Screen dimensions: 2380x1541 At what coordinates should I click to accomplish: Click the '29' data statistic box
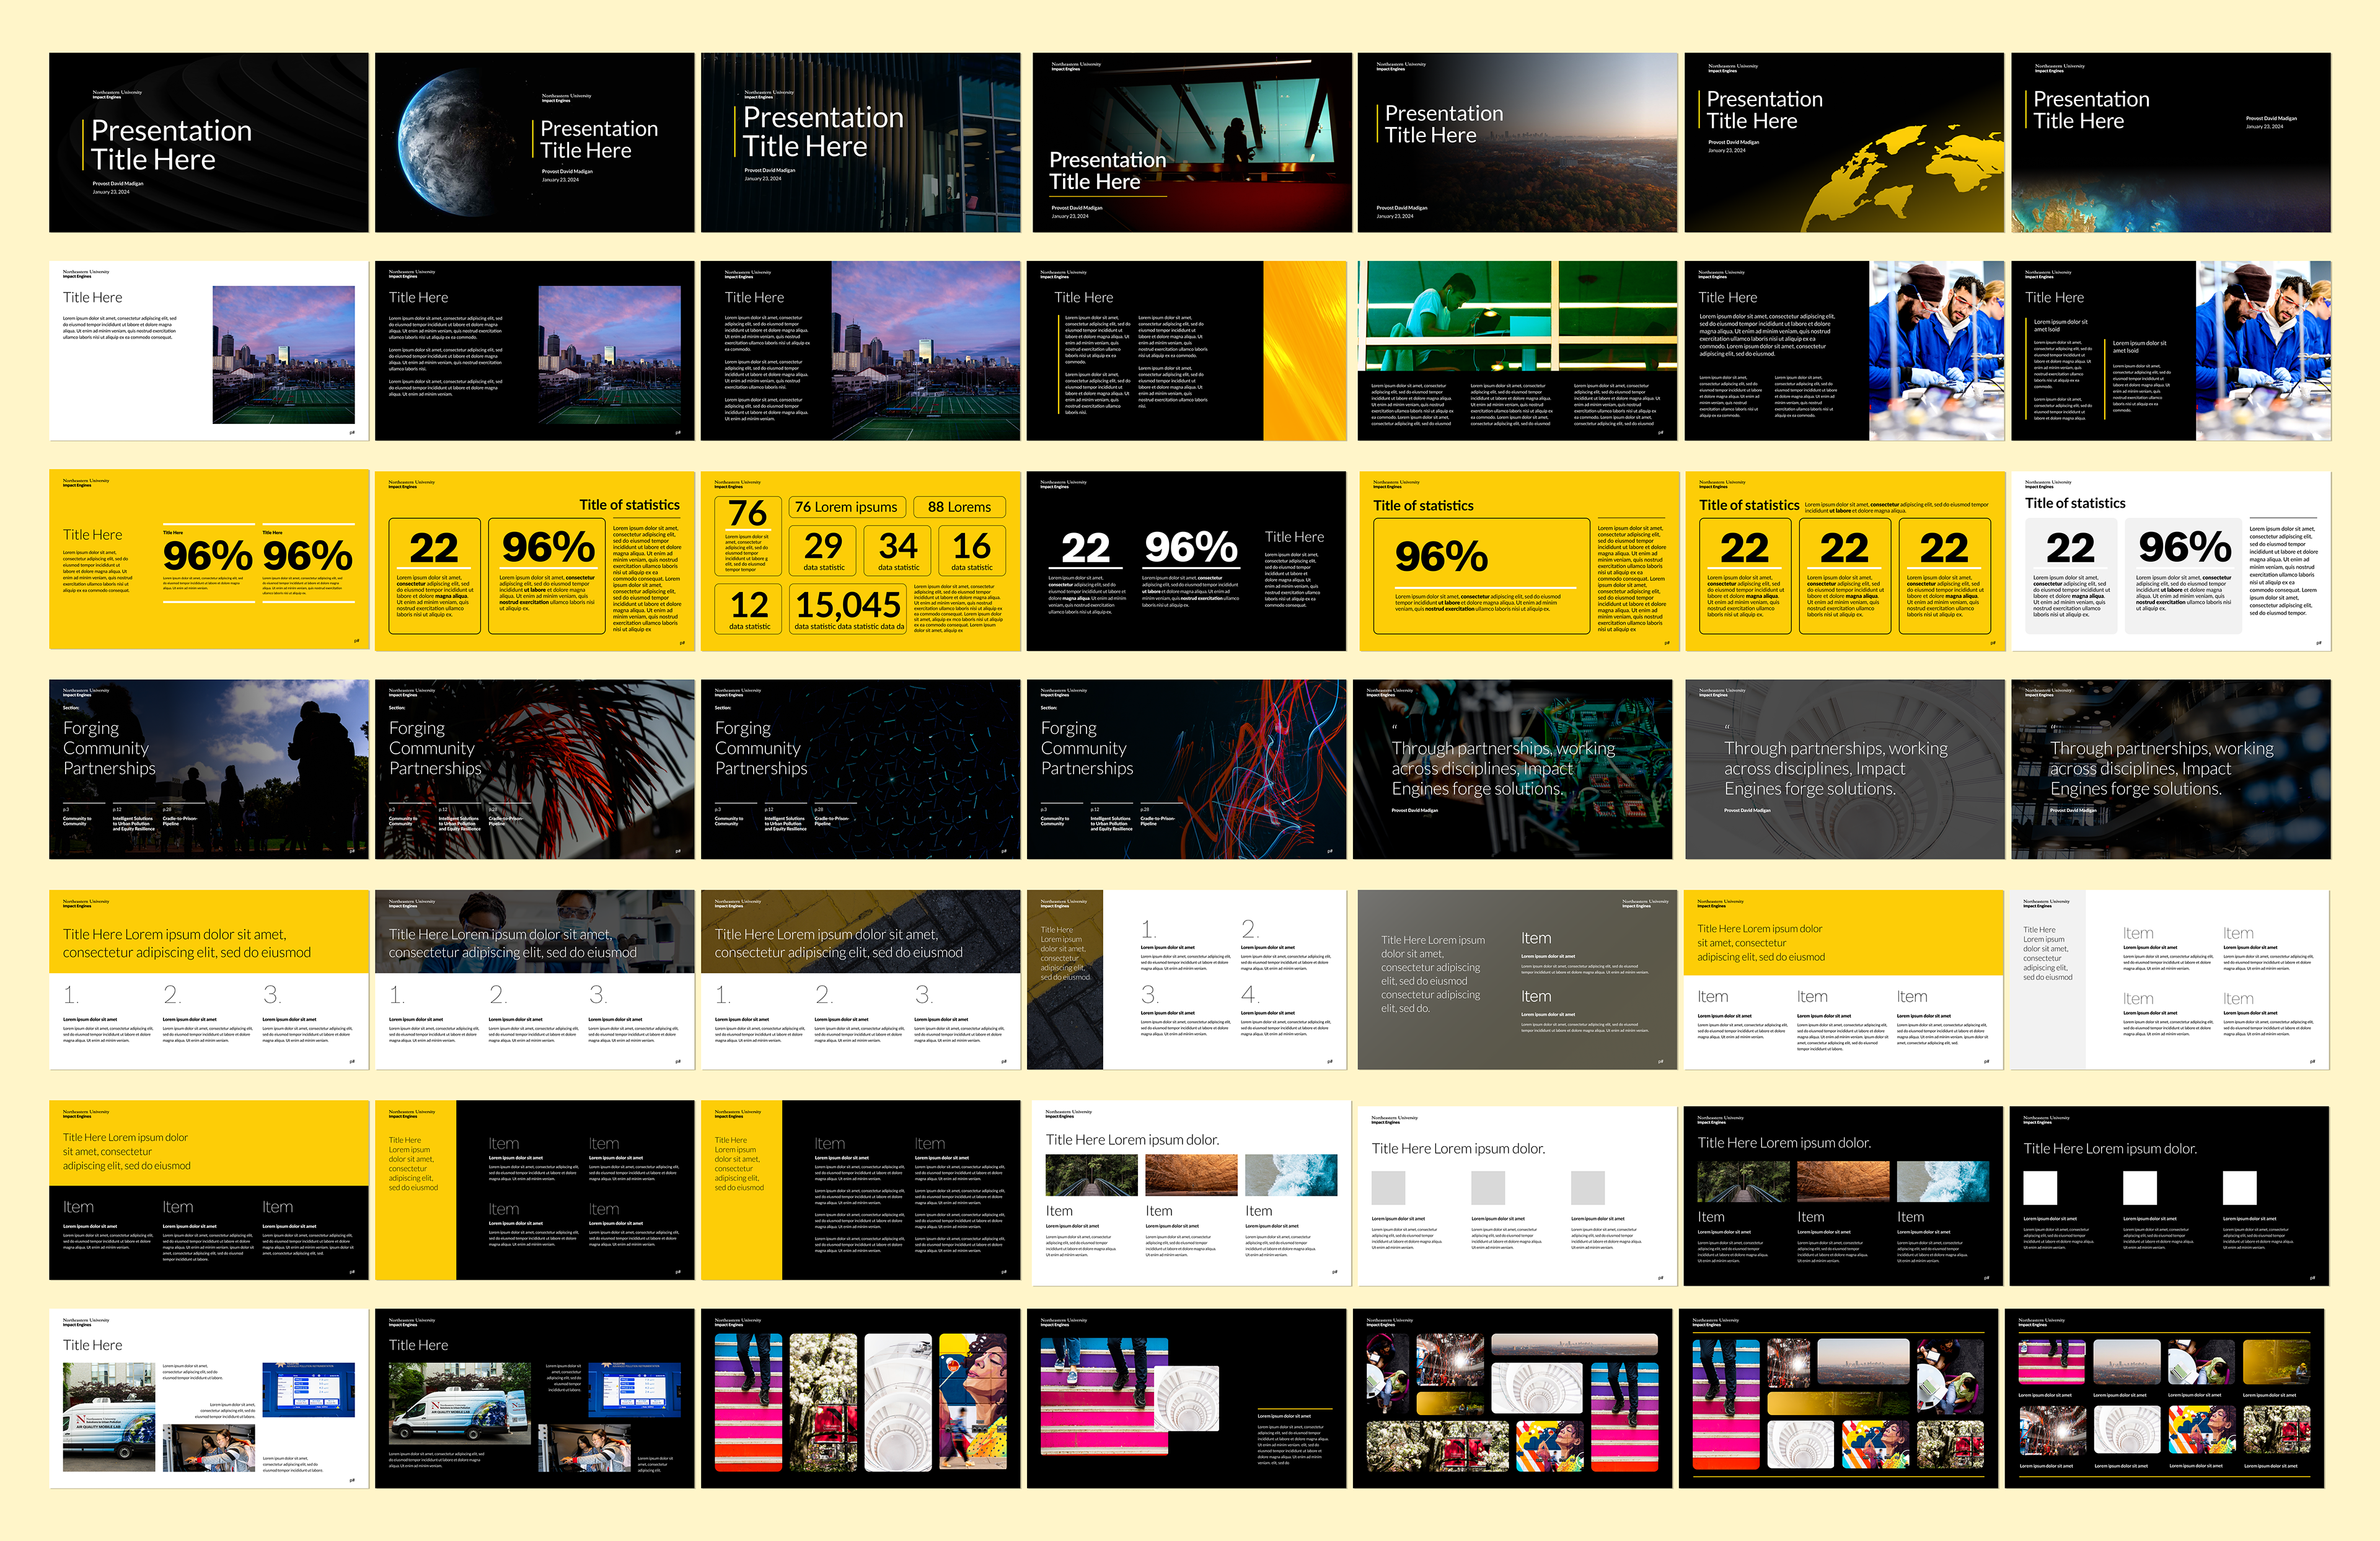(x=824, y=550)
